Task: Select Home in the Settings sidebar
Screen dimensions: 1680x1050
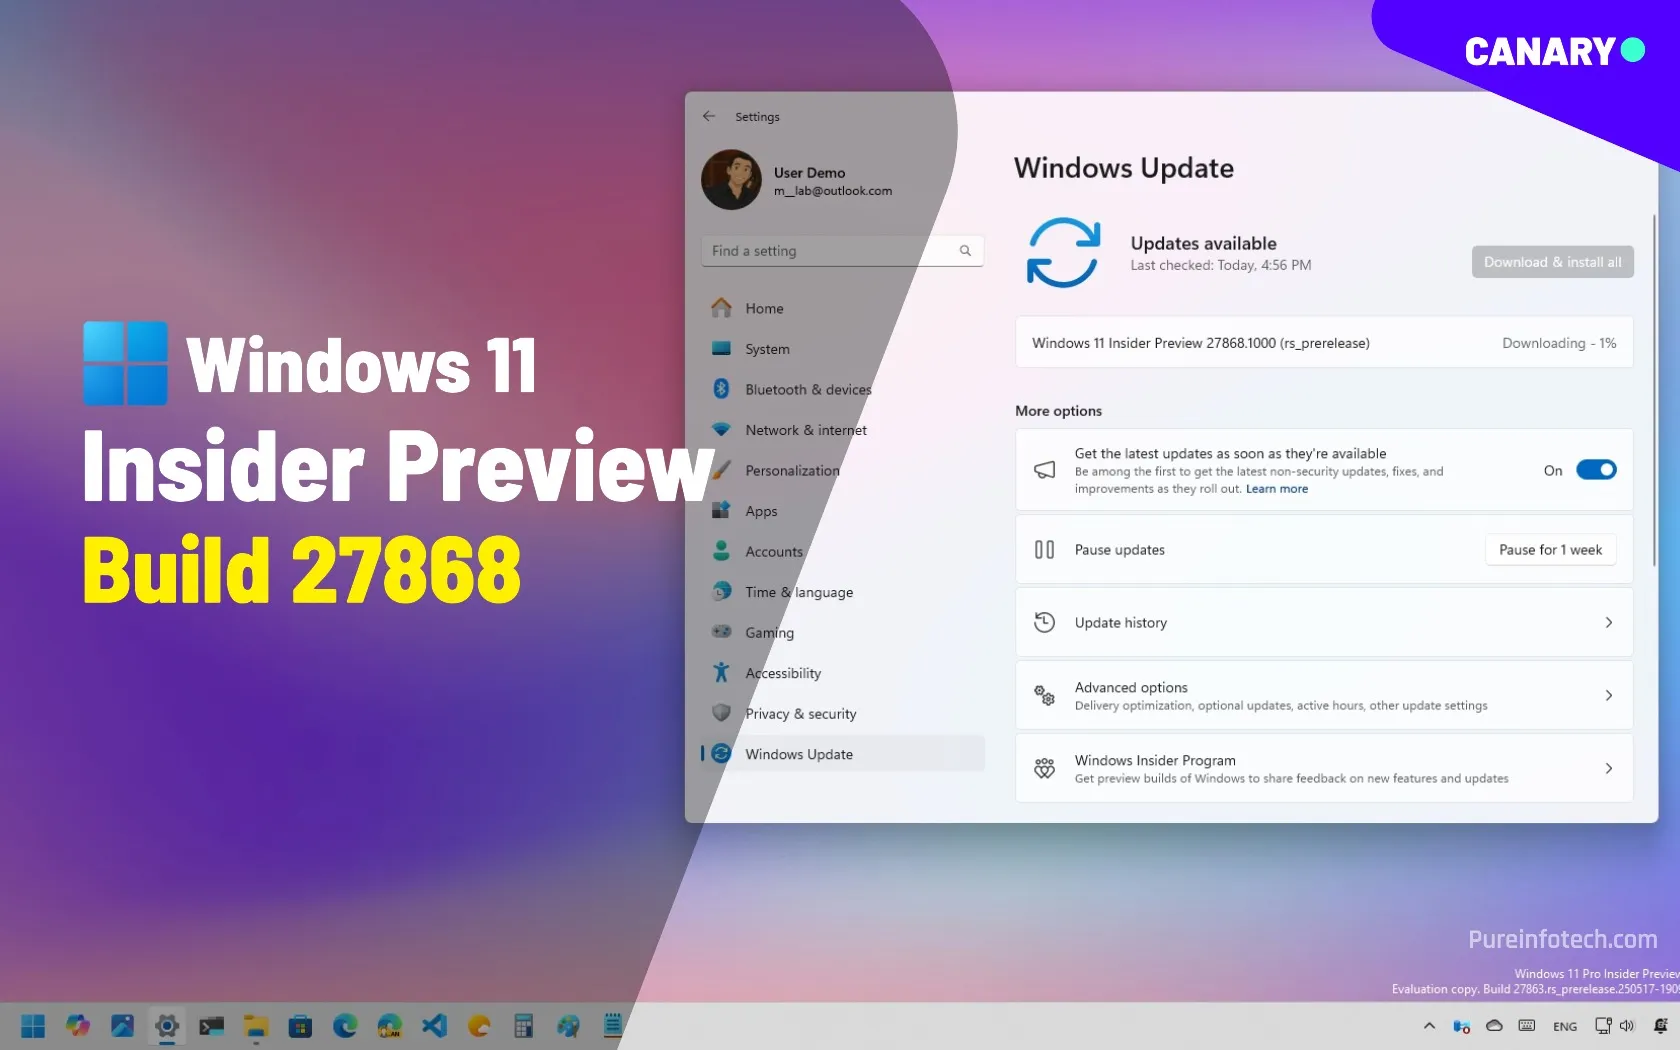Action: pyautogui.click(x=843, y=308)
